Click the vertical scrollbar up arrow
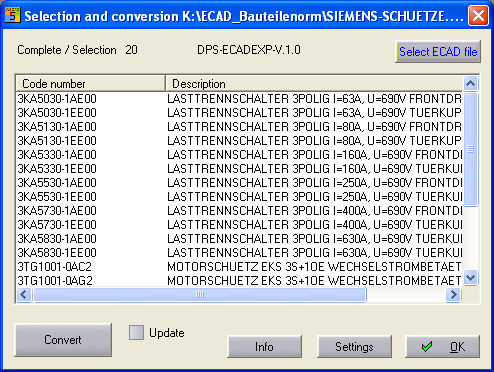The height and width of the screenshot is (372, 494). coord(470,83)
